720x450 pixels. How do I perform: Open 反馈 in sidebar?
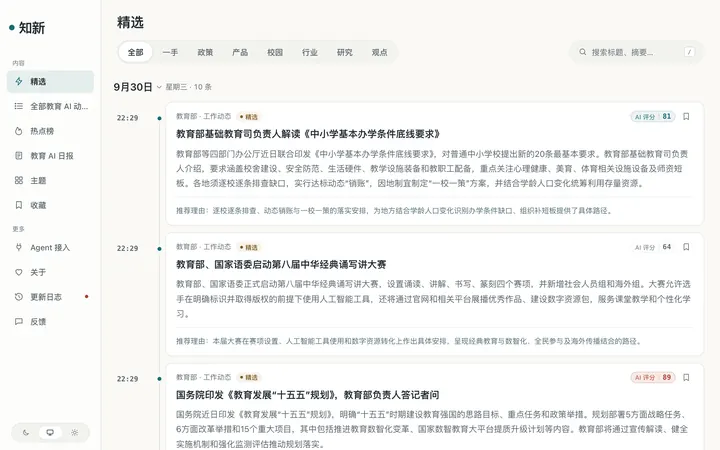[x=51, y=322]
